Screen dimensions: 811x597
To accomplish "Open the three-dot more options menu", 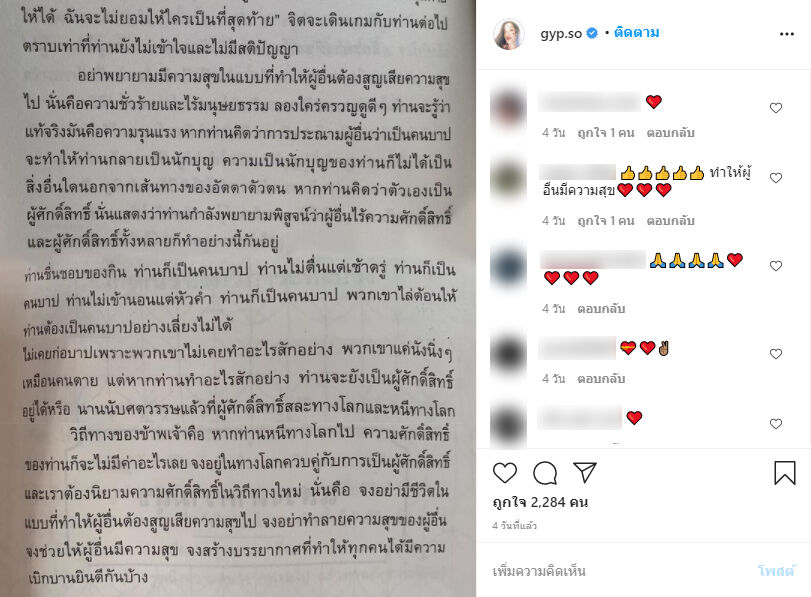I will pyautogui.click(x=787, y=34).
